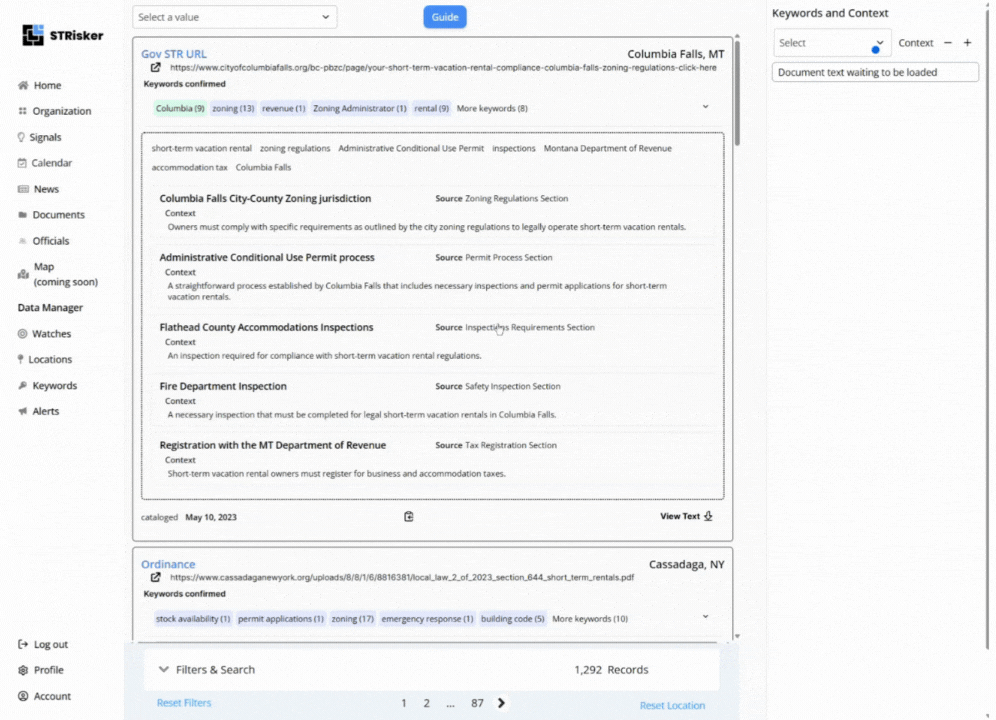Click 'Flathead County Accommodations Inspections' heading
Screen dimensions: 996x720
[266, 327]
